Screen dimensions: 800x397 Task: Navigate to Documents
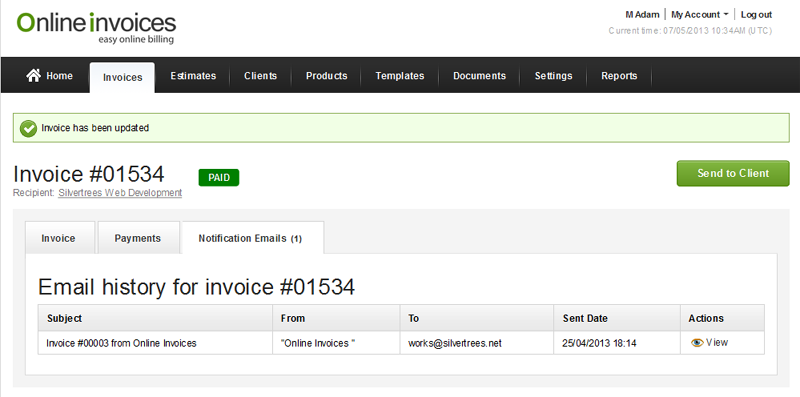click(479, 76)
